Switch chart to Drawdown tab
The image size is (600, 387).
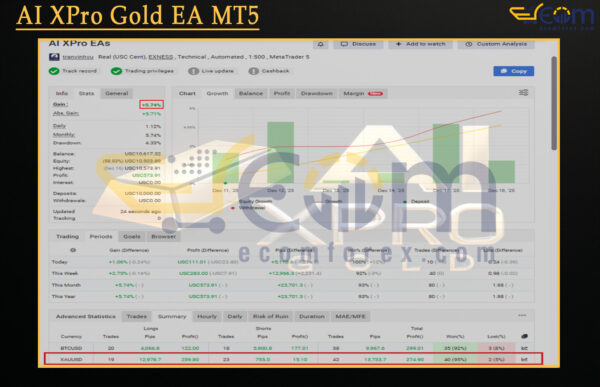point(316,93)
